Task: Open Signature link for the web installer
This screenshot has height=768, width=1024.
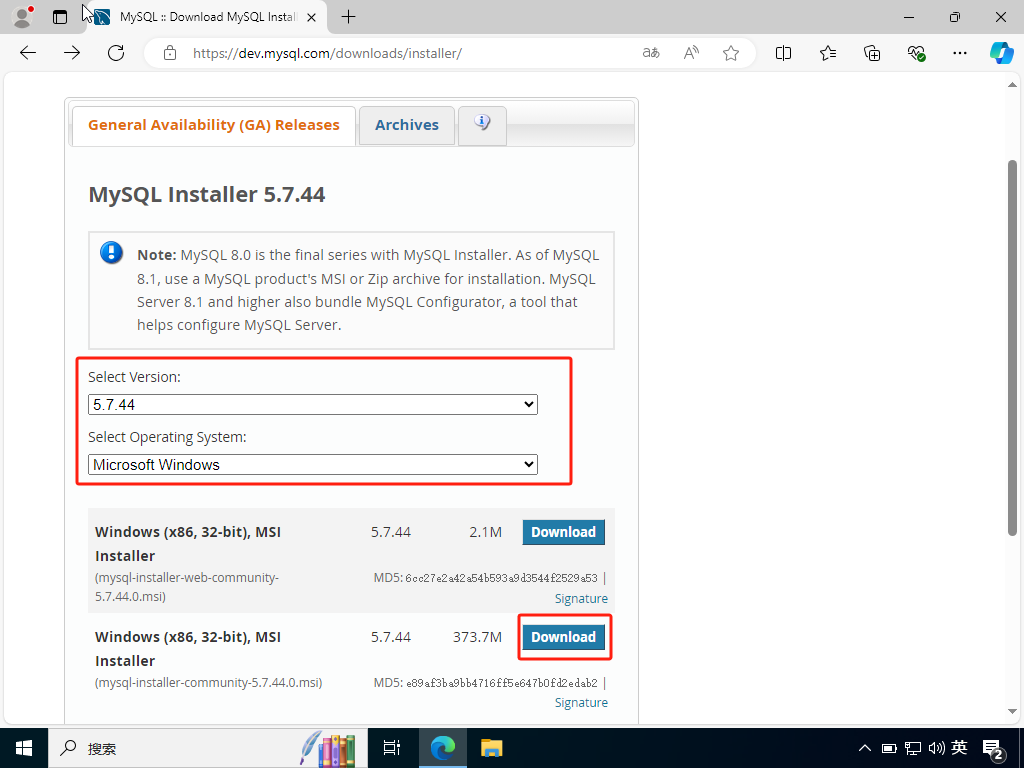Action: click(x=581, y=598)
